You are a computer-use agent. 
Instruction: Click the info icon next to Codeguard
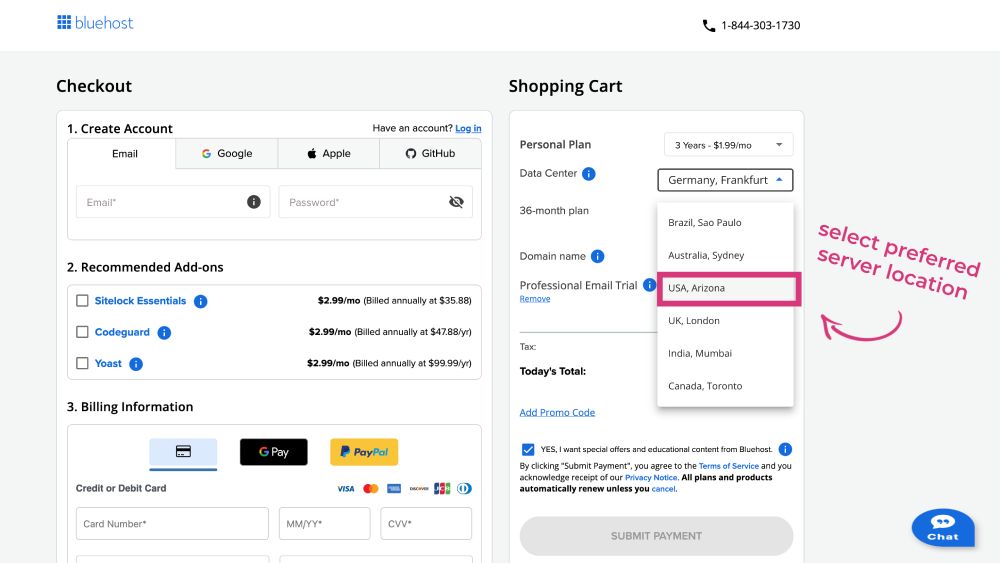[164, 332]
